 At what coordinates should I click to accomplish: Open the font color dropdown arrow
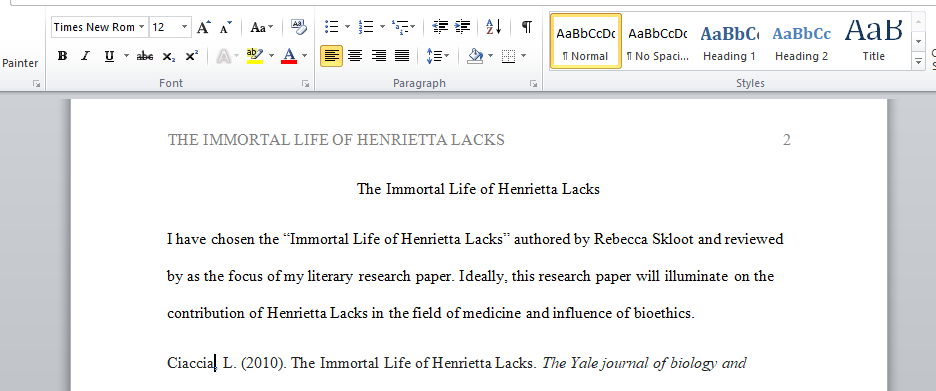pos(304,56)
